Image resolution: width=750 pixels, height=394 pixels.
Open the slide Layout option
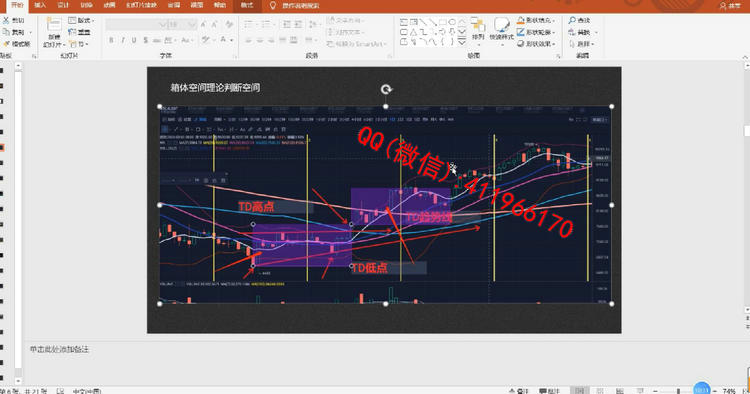(x=81, y=20)
